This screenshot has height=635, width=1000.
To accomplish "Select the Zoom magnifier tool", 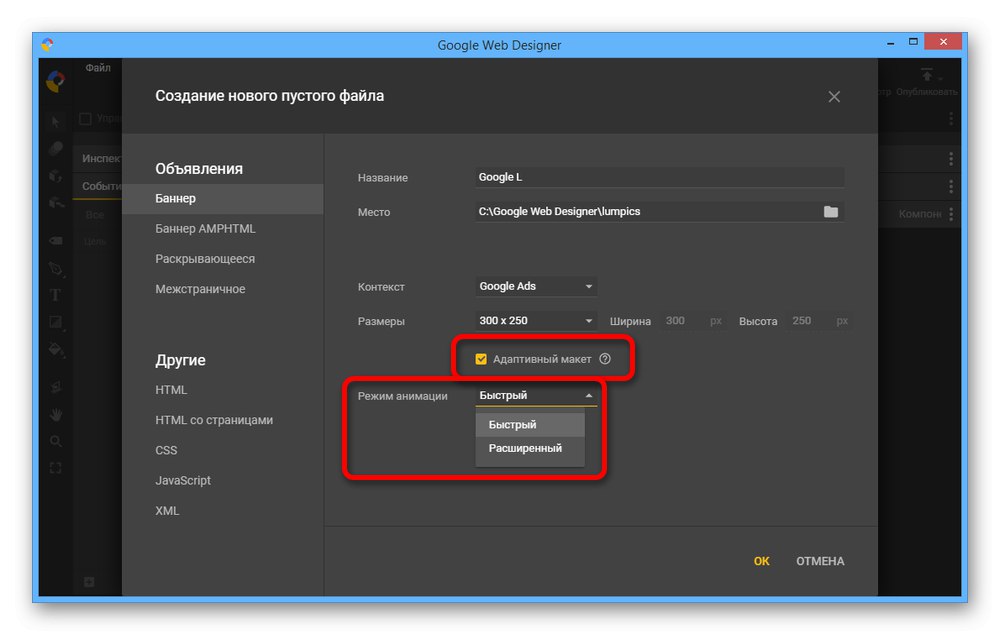I will (56, 440).
